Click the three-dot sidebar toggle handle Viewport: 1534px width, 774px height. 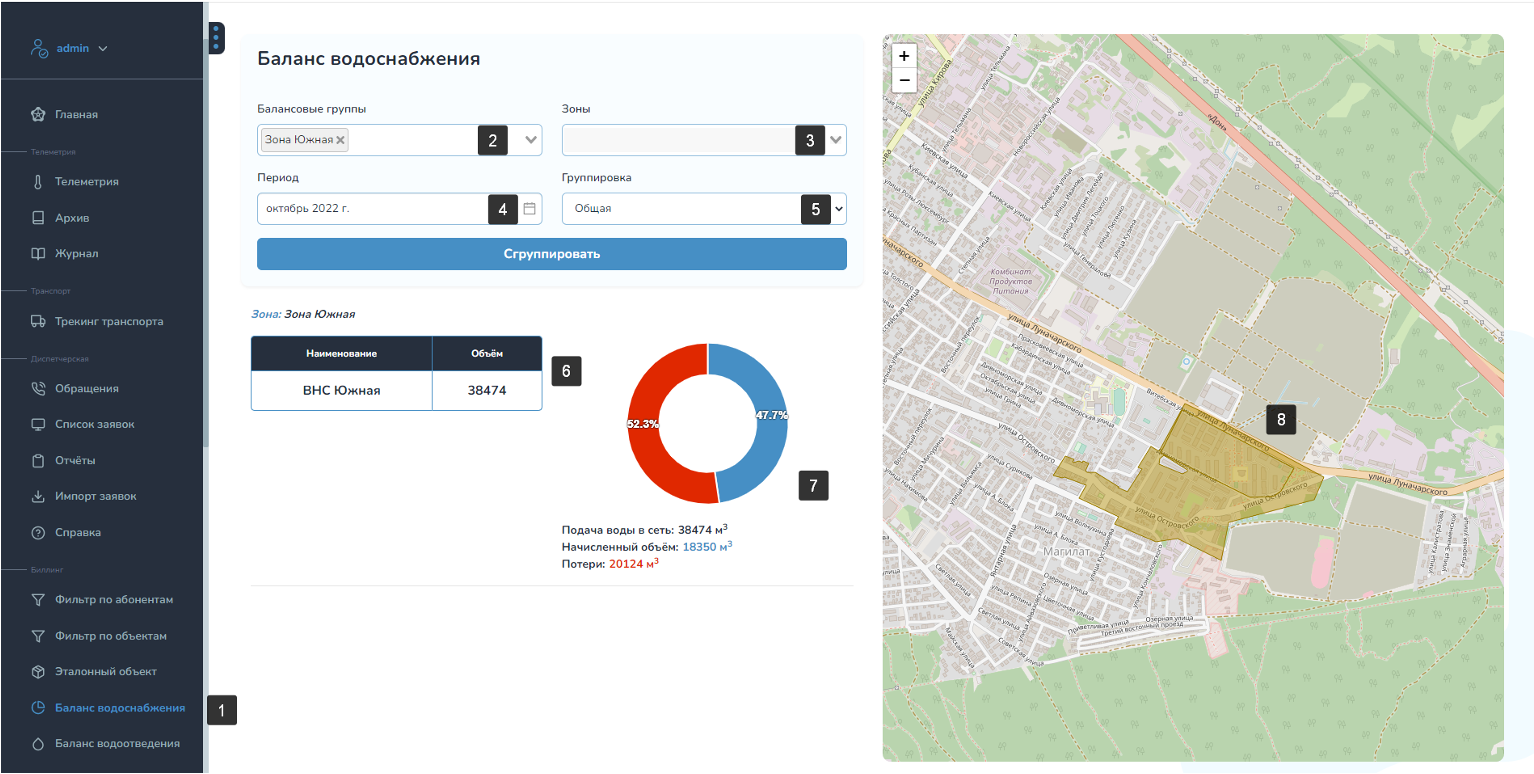click(x=216, y=38)
